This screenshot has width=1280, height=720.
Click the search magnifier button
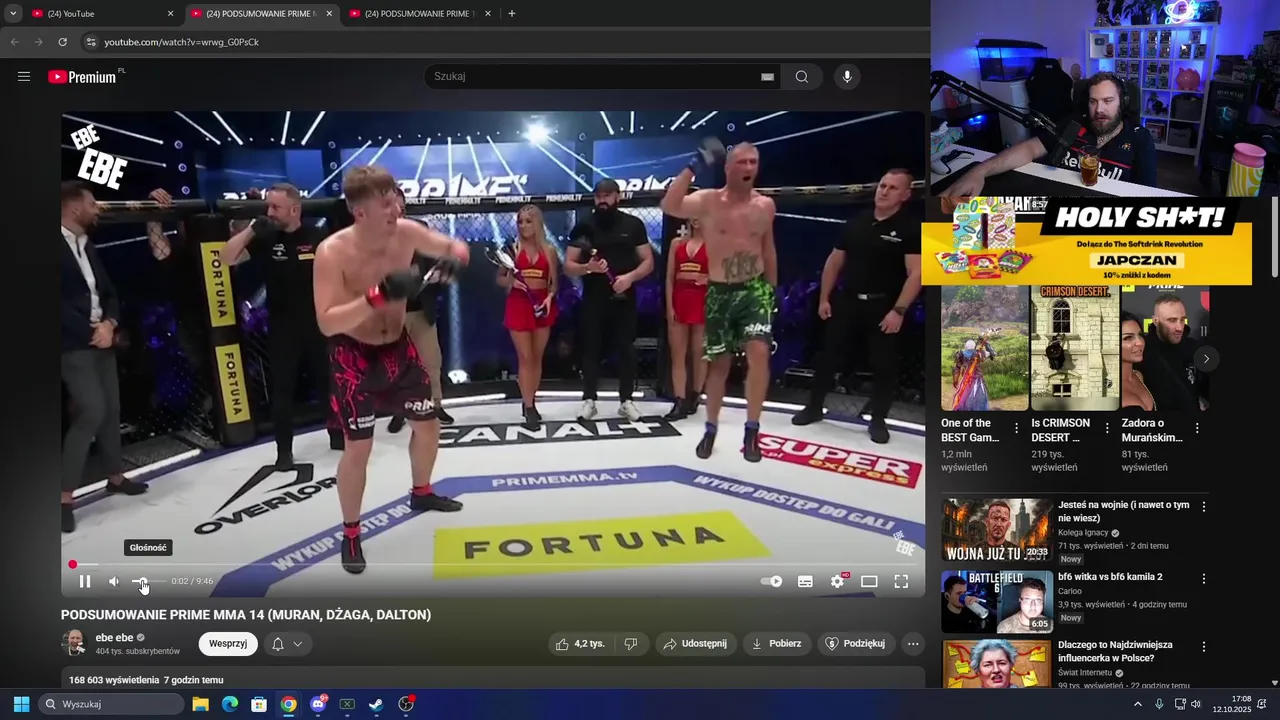coord(802,77)
